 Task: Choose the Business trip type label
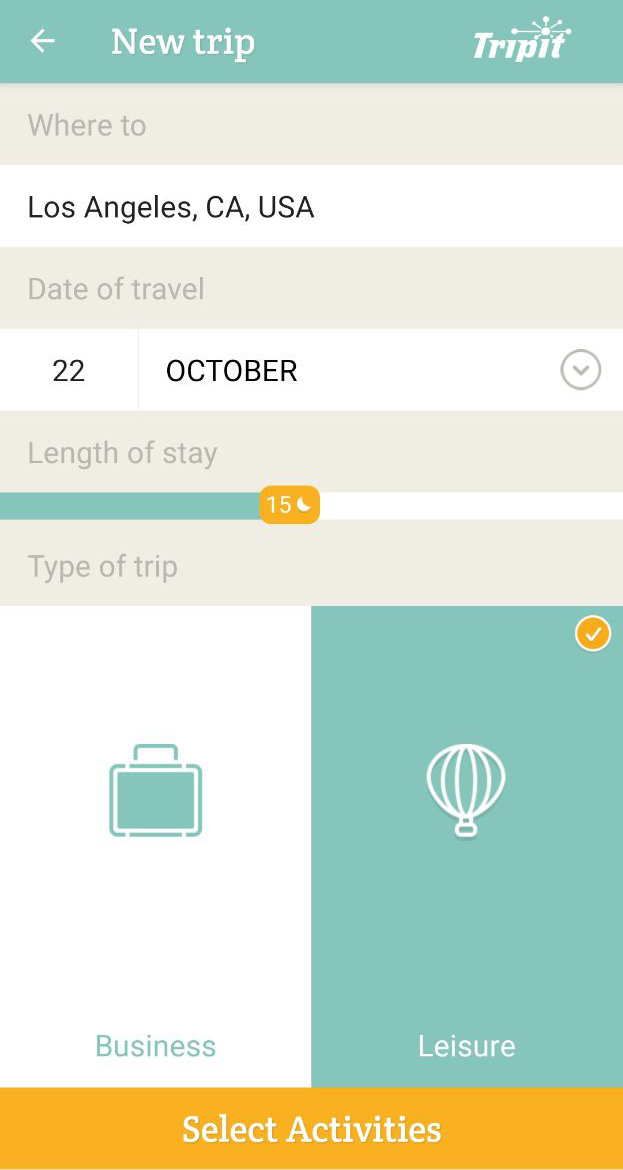click(155, 1046)
